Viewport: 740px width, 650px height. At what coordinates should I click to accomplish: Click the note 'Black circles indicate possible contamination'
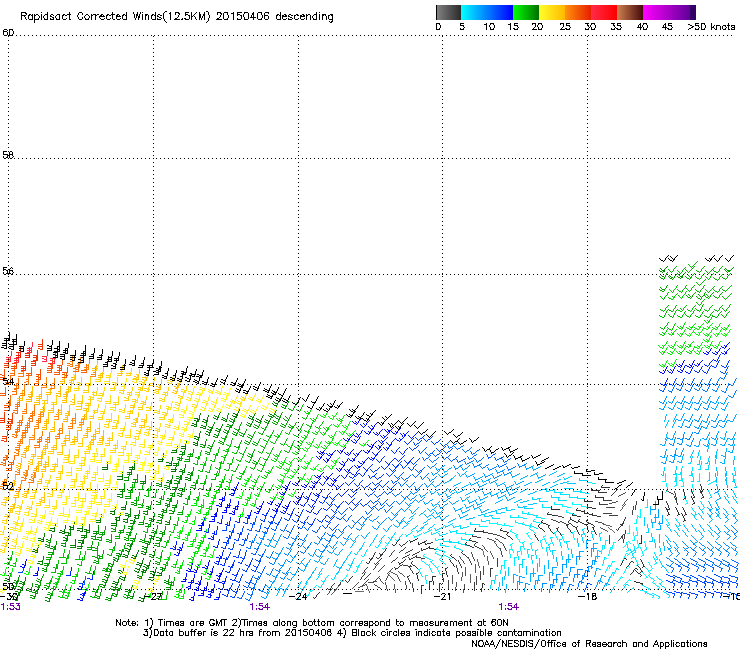(456, 633)
